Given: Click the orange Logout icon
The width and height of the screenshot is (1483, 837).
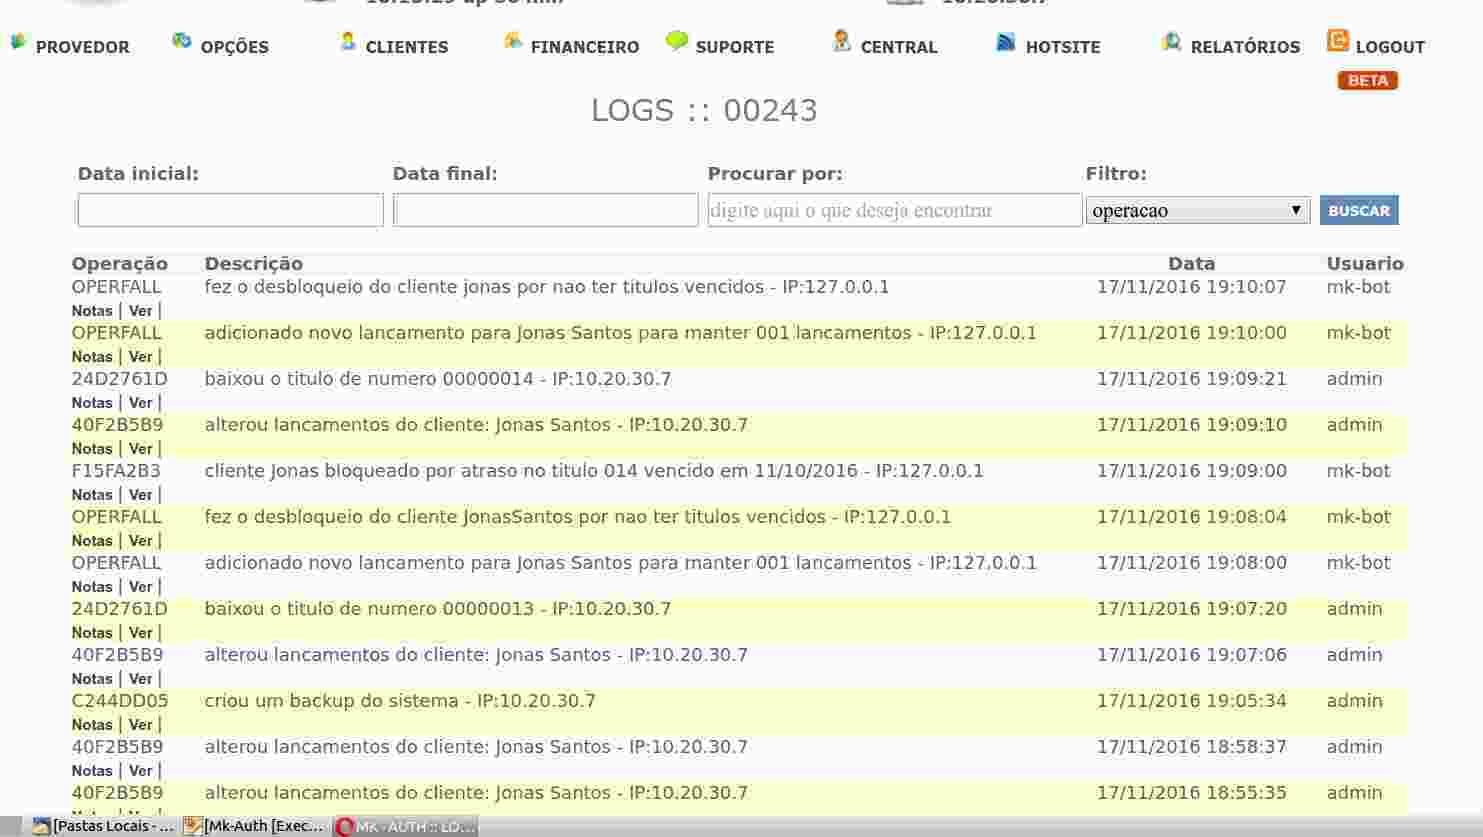Looking at the screenshot, I should [1337, 41].
